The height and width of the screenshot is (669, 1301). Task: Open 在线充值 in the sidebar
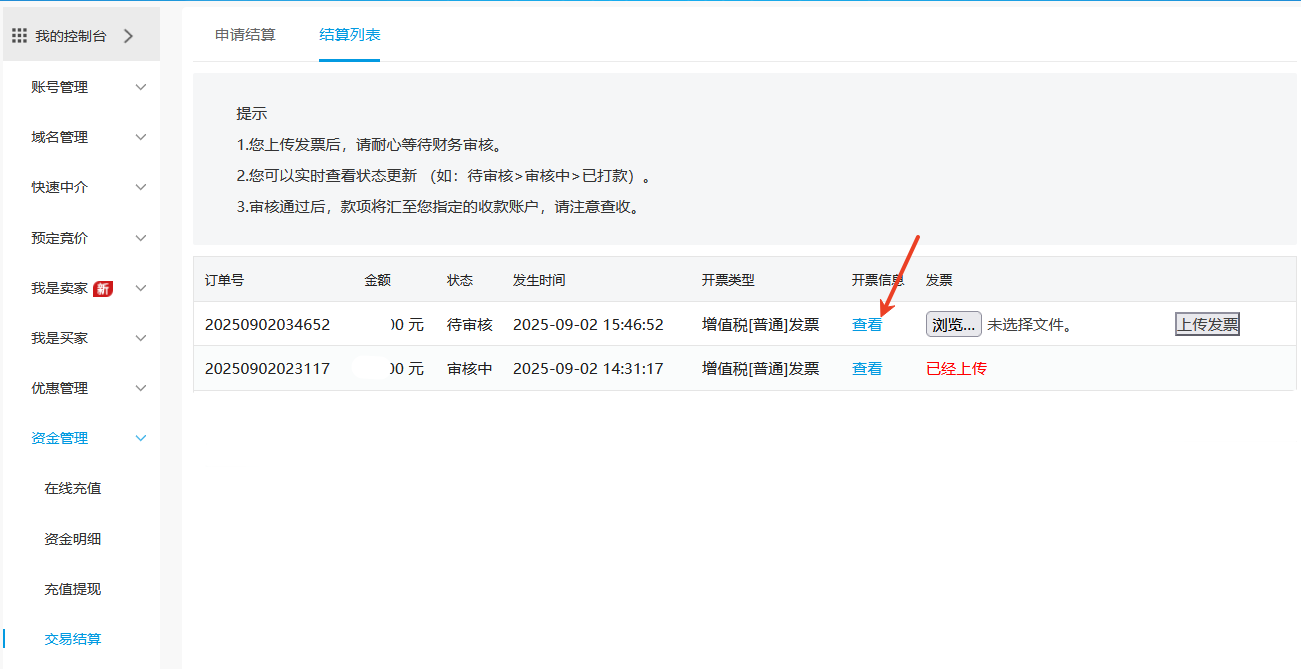pos(73,488)
